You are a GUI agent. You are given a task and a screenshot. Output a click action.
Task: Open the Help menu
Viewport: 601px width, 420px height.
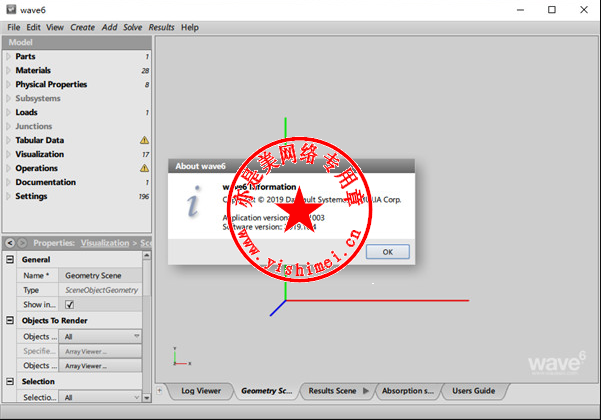click(x=190, y=27)
